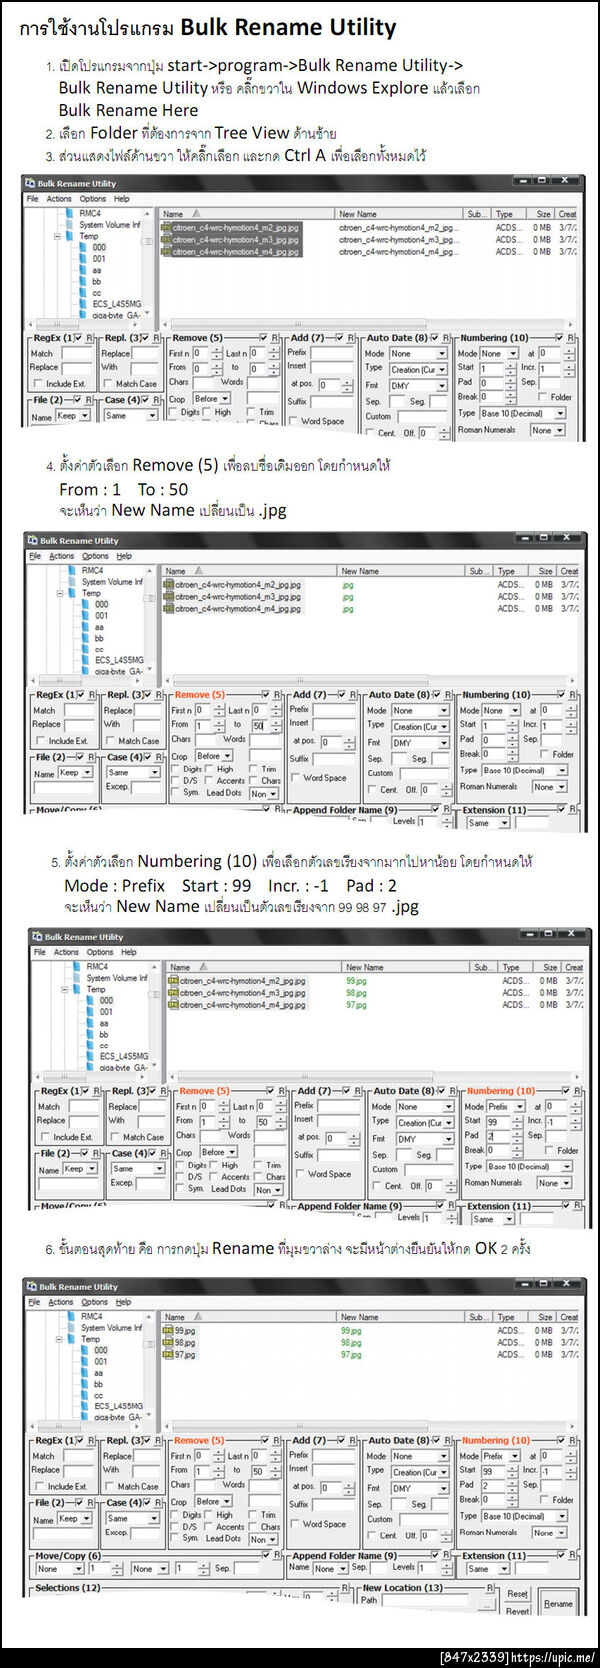The image size is (600, 1668).
Task: Click folder icon for 001 in first screenshot tree
Action: (x=84, y=258)
